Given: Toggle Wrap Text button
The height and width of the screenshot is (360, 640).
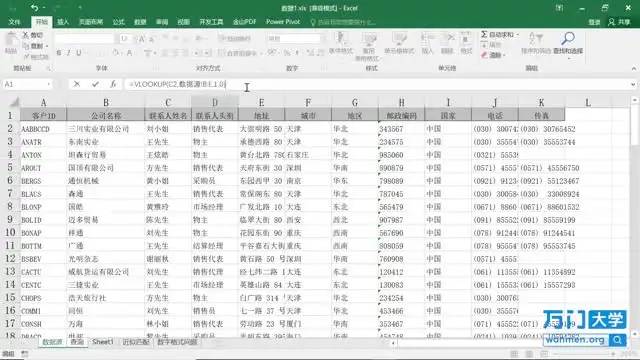Looking at the screenshot, I should (x=235, y=38).
